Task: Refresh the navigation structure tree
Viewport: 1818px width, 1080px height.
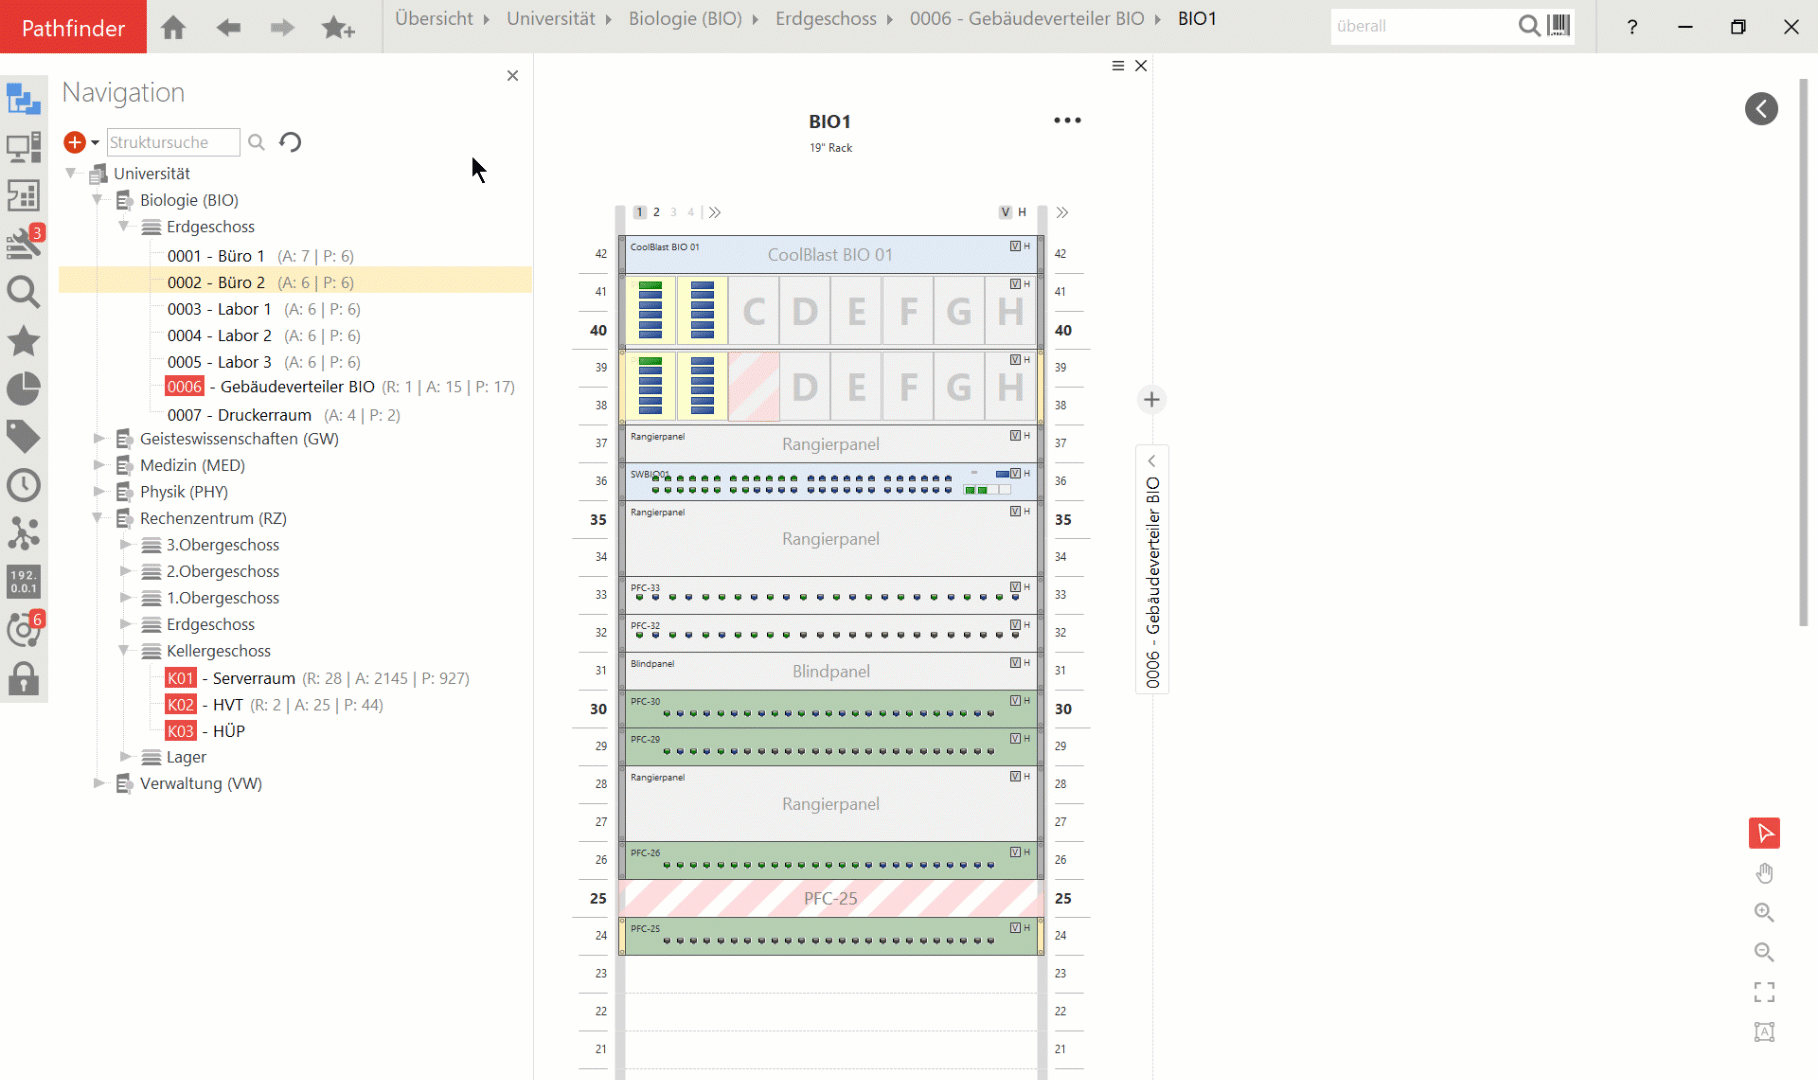Action: click(290, 142)
